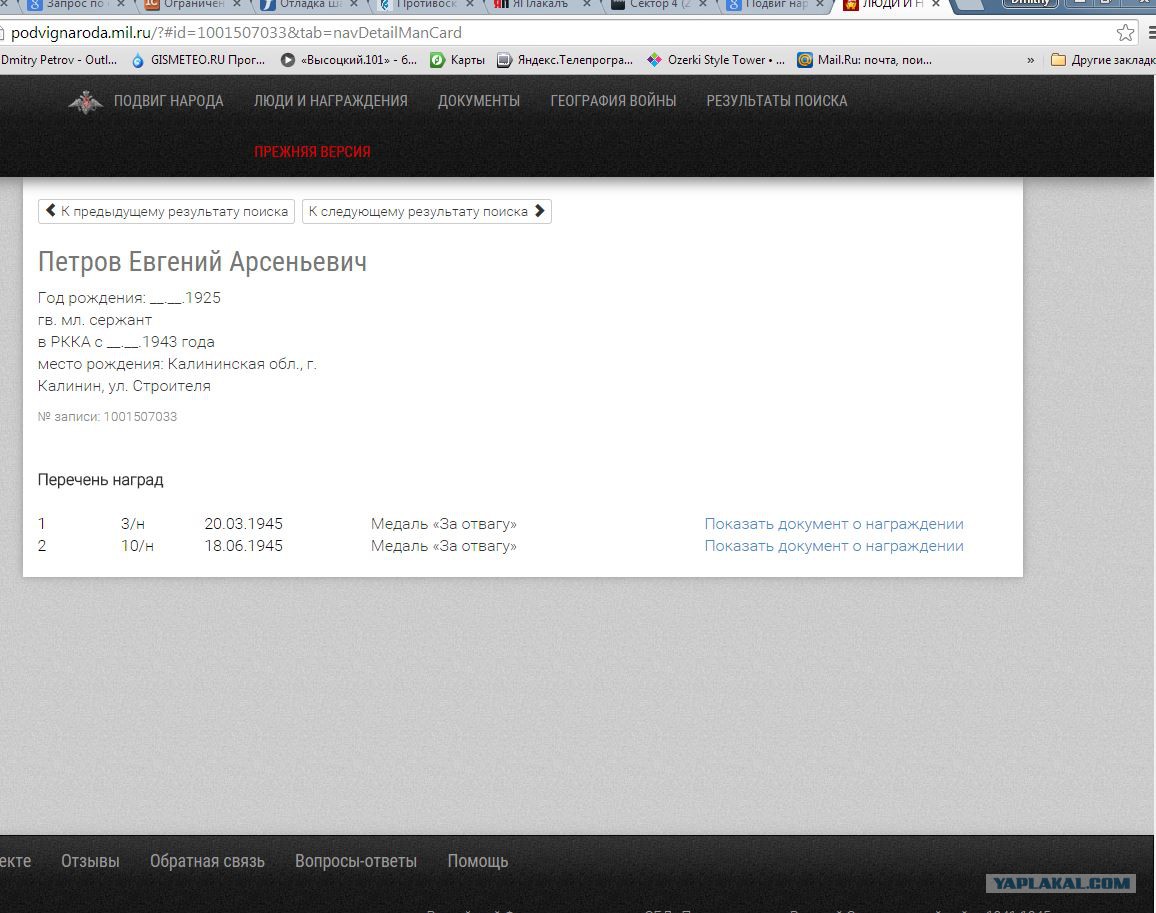Open the Другие закладки bookmarks folder
The height and width of the screenshot is (913, 1156).
1103,60
